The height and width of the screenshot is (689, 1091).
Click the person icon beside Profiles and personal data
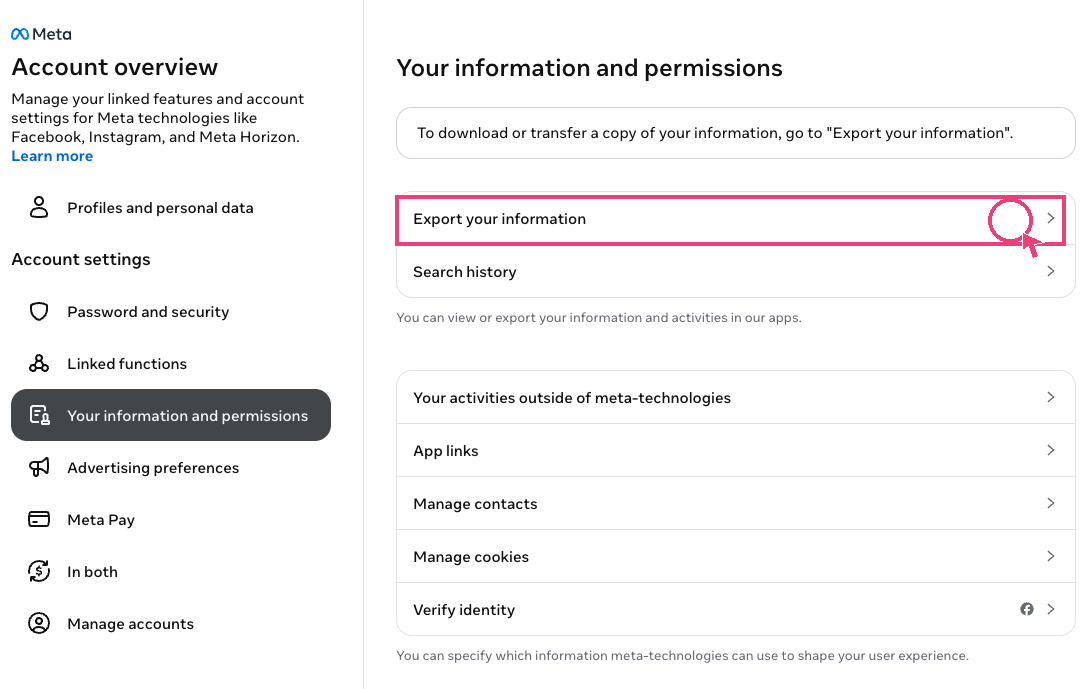tap(39, 207)
